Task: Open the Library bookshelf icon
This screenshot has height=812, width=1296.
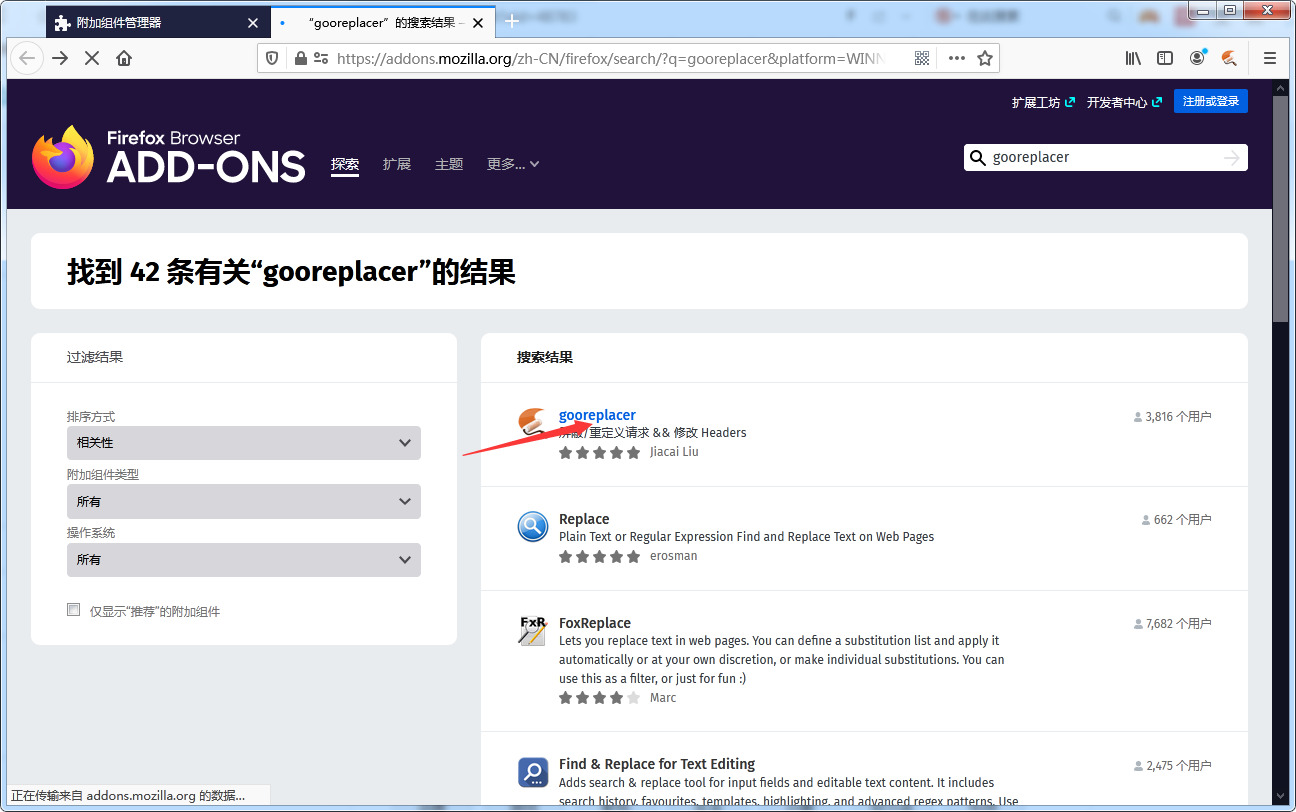Action: [x=1133, y=58]
